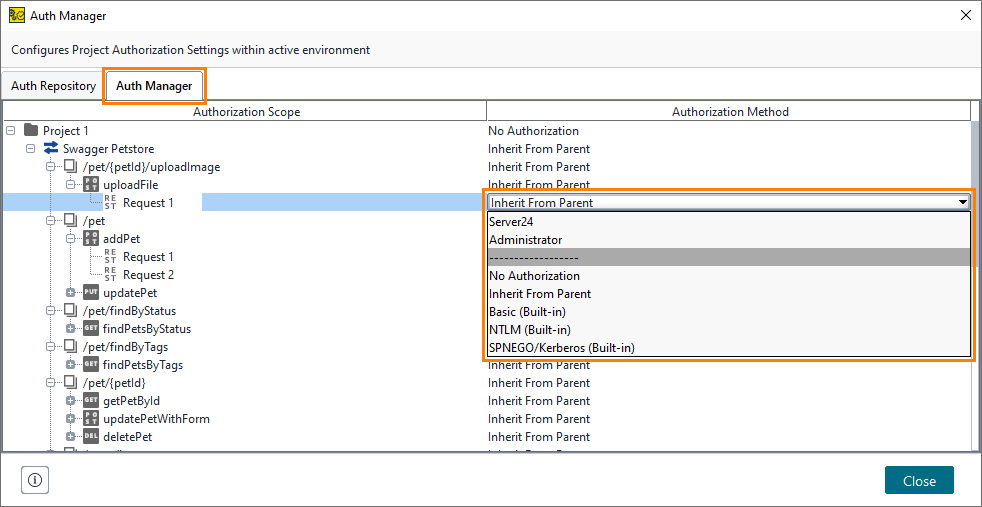Choose Administrator profile from the list
The height and width of the screenshot is (507, 982).
pos(729,240)
